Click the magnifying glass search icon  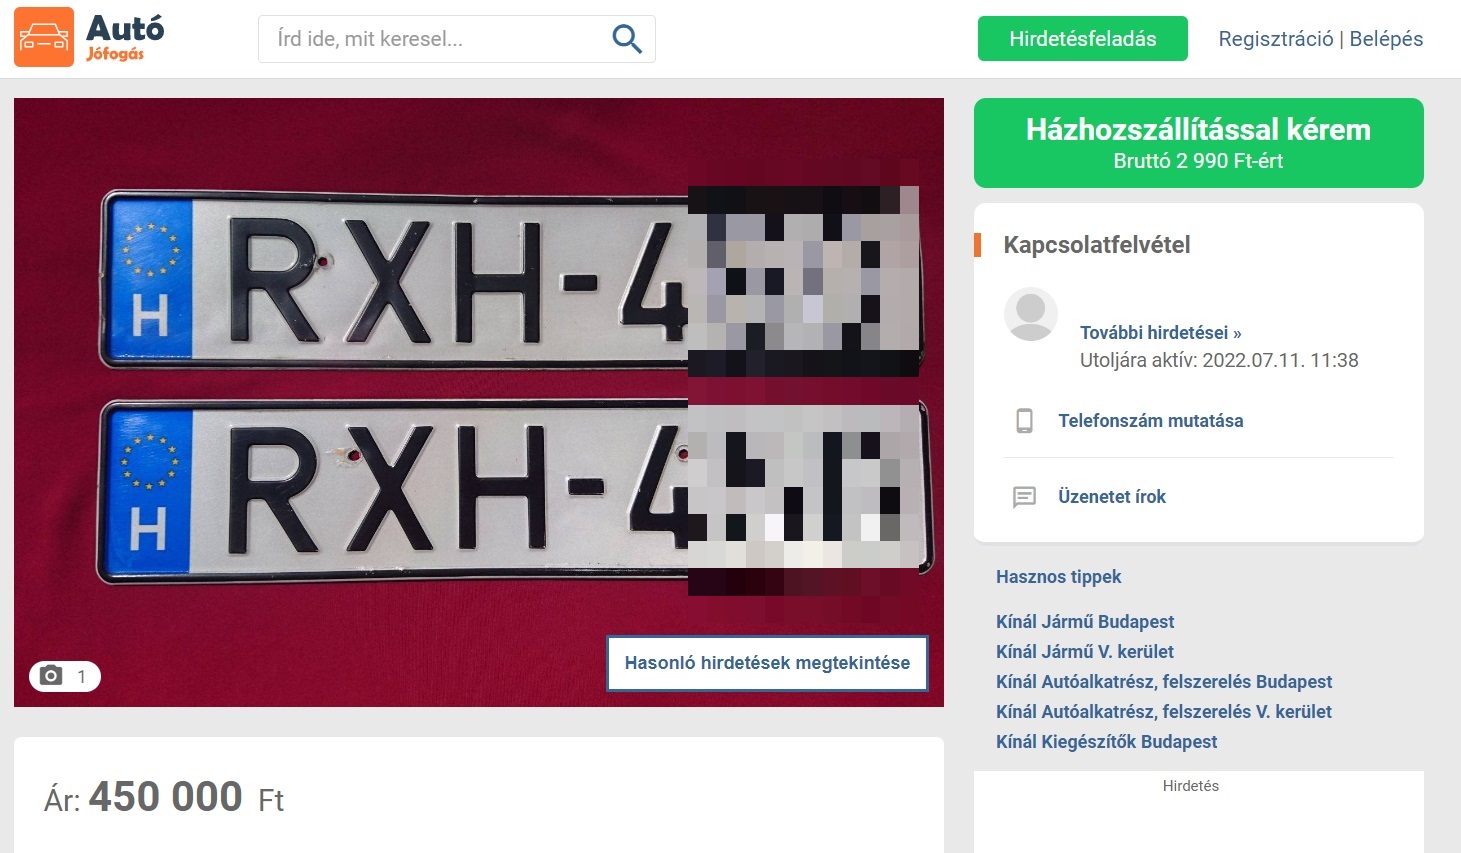[x=626, y=39]
